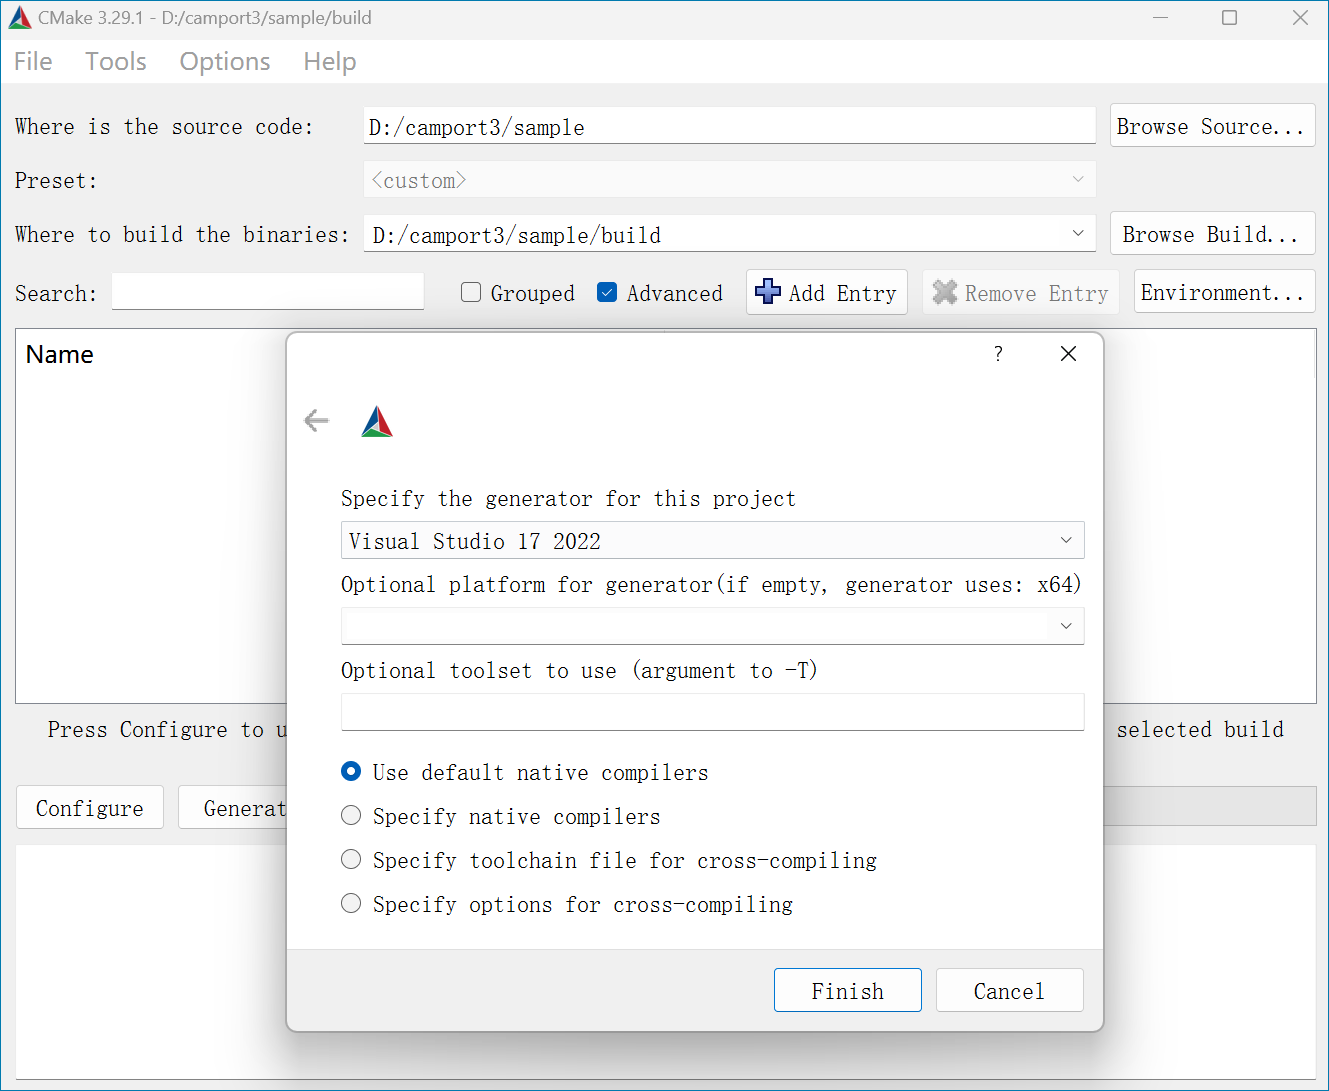Click the Generate button
The image size is (1329, 1091).
(233, 807)
